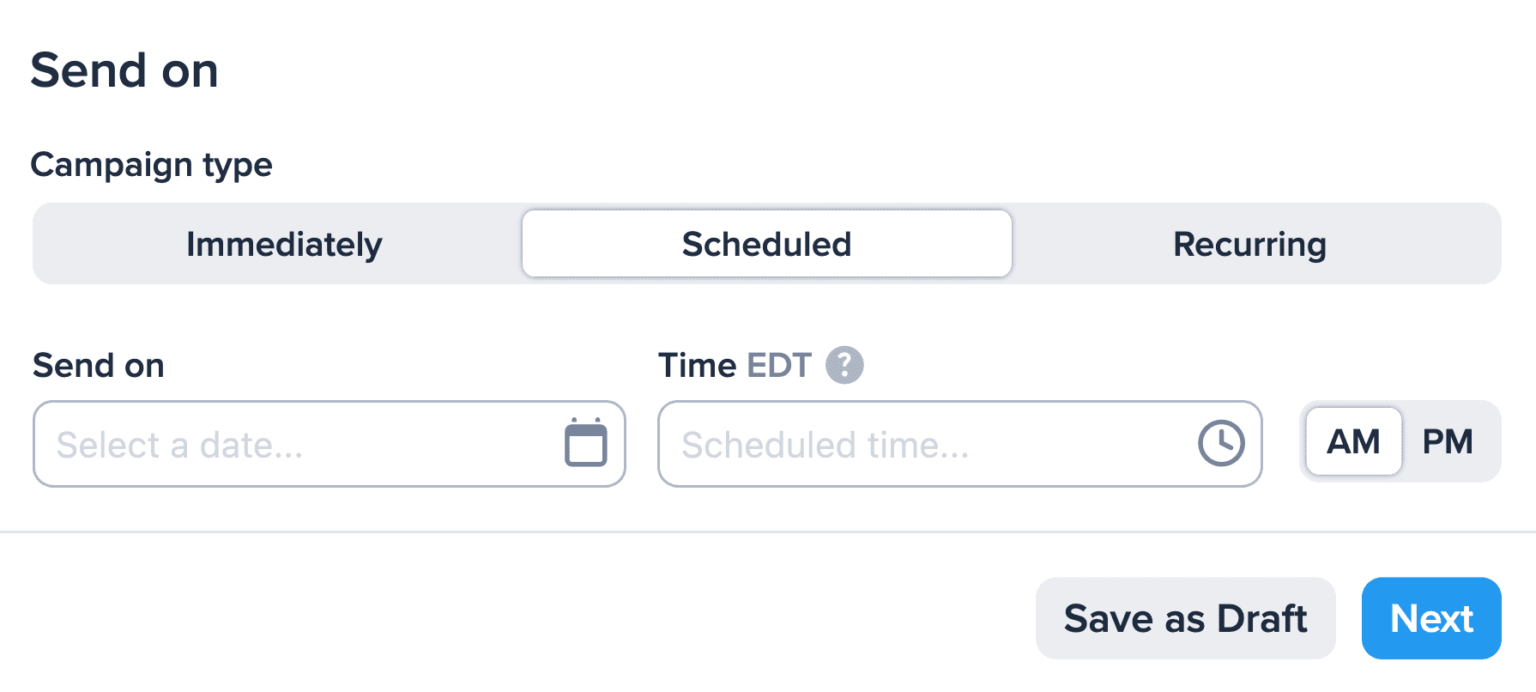Toggle AM in the time period selector
The width and height of the screenshot is (1536, 692).
(1352, 441)
